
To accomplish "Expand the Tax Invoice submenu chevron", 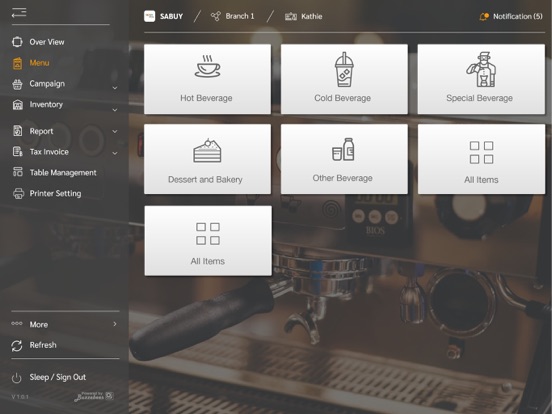I will [x=115, y=153].
